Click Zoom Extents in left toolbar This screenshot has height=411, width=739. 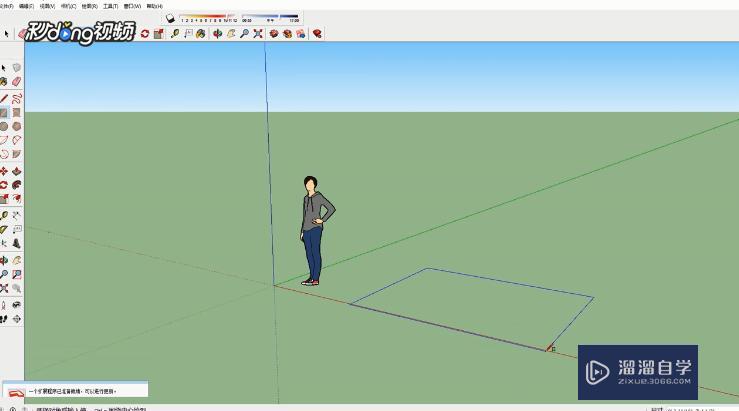click(x=4, y=288)
